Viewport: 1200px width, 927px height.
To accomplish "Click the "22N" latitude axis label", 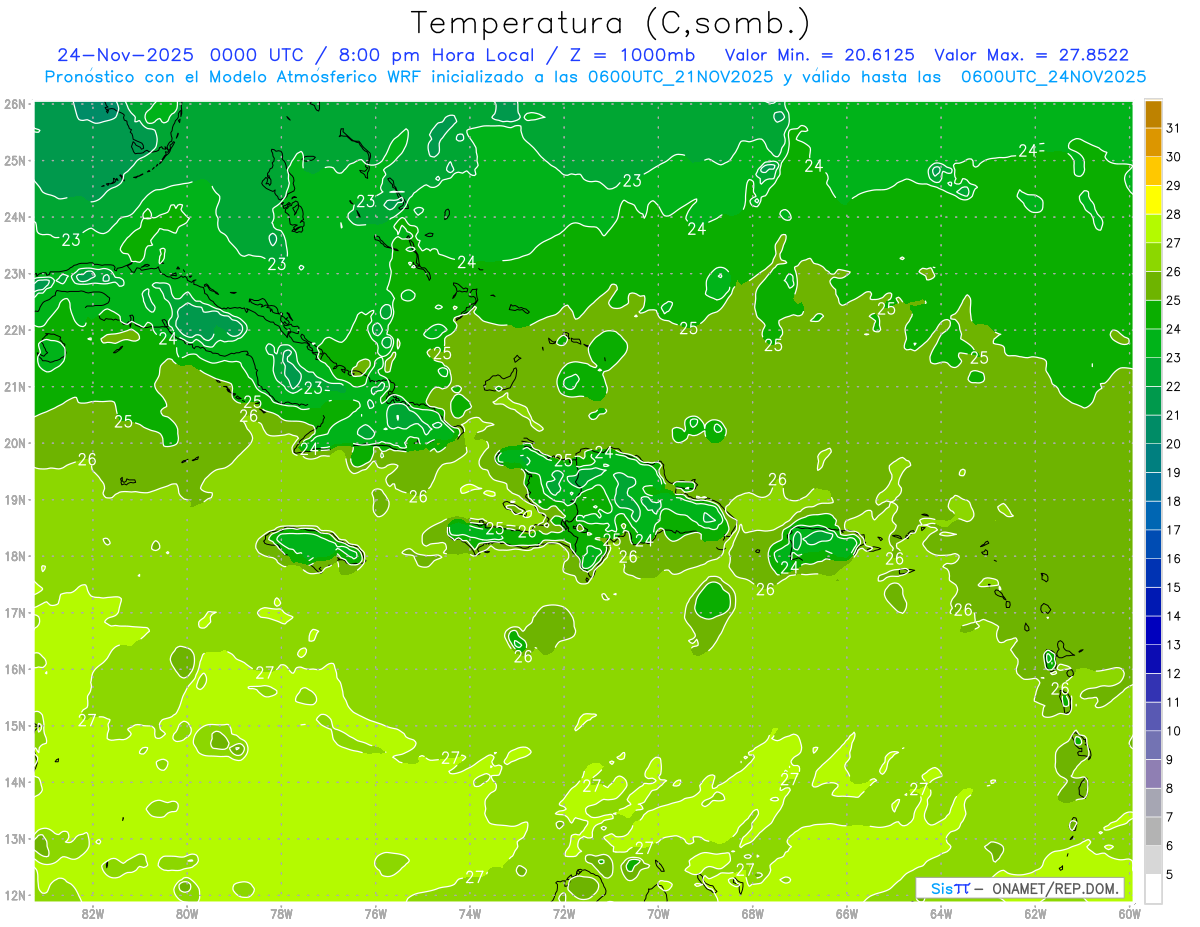I will pyautogui.click(x=15, y=330).
